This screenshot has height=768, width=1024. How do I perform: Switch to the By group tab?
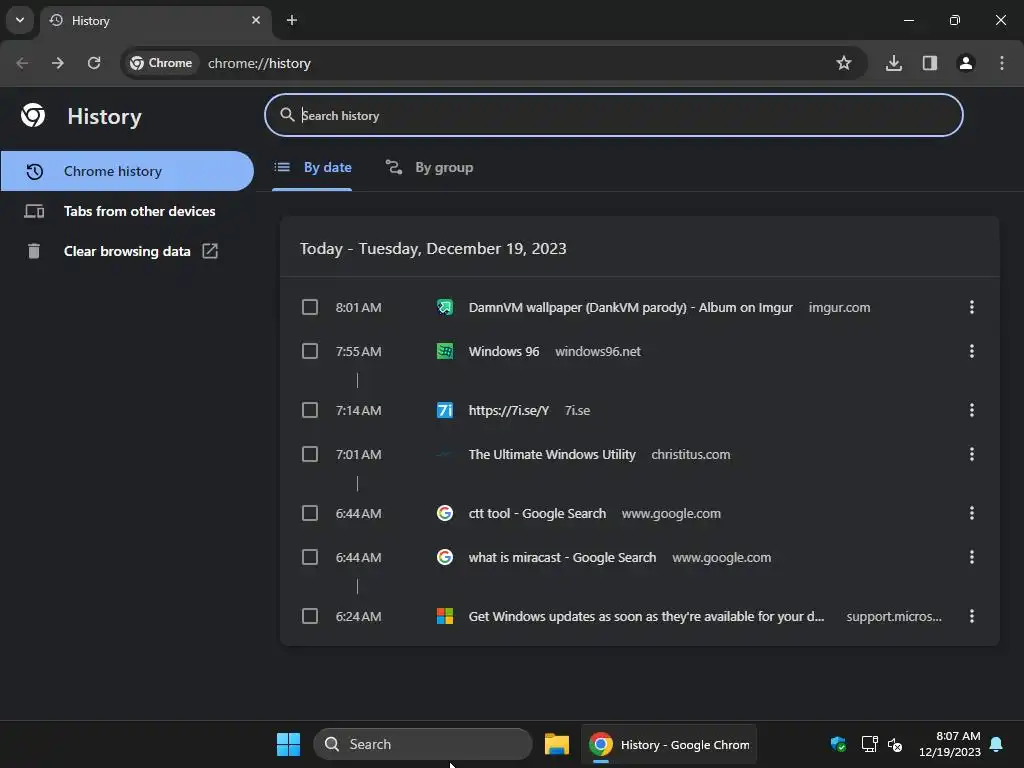tap(429, 168)
